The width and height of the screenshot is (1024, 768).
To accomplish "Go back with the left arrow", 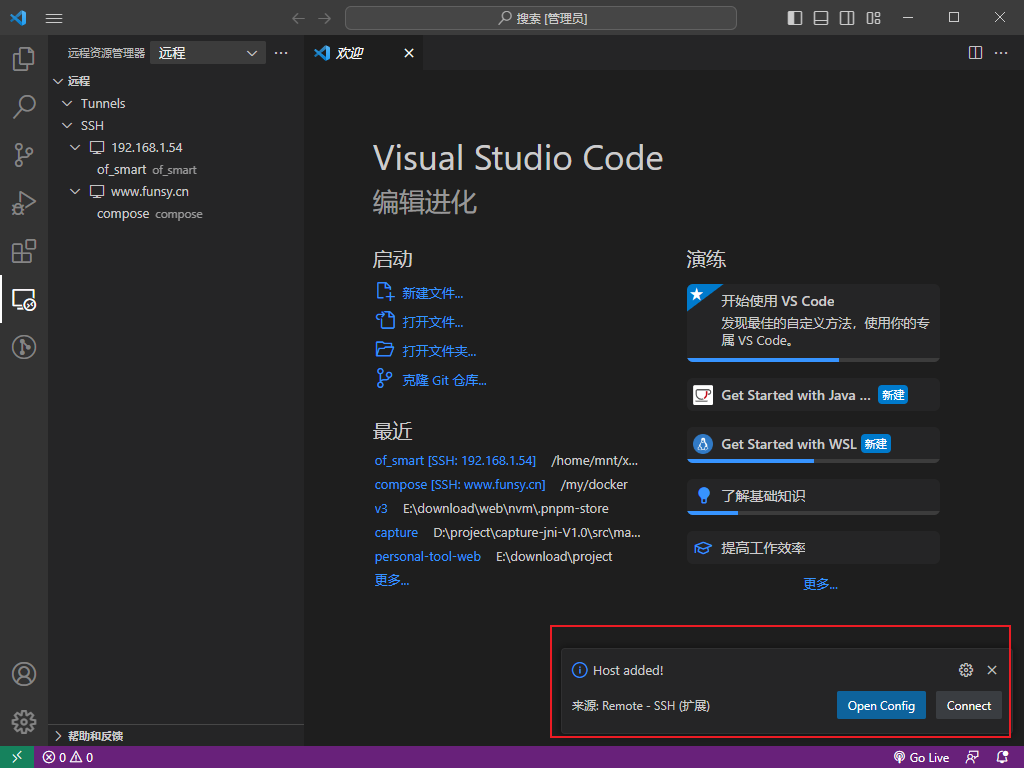I will pyautogui.click(x=298, y=18).
